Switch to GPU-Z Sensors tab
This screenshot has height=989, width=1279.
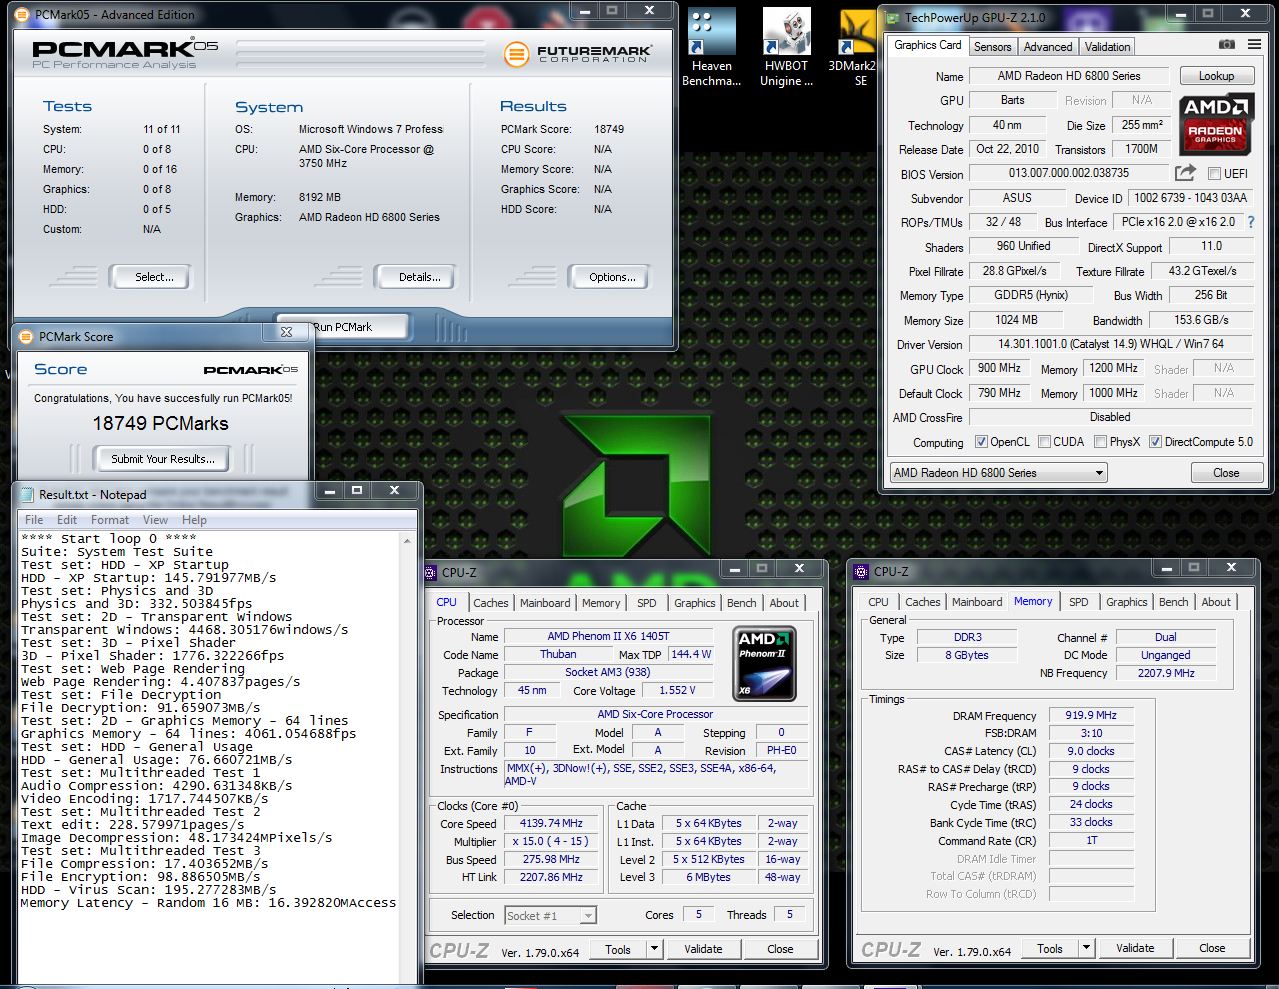[992, 47]
